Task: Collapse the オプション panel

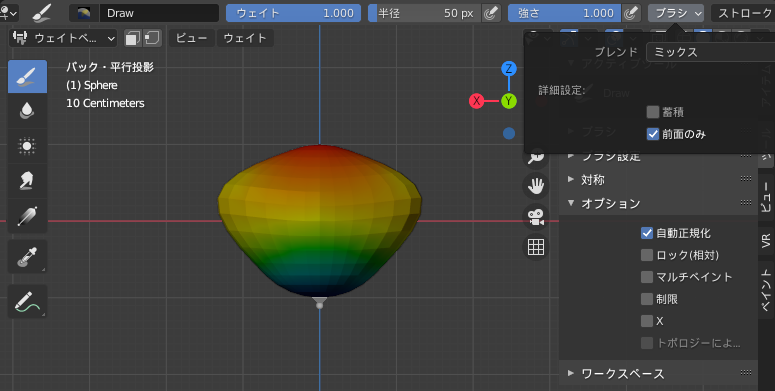Action: (571, 203)
